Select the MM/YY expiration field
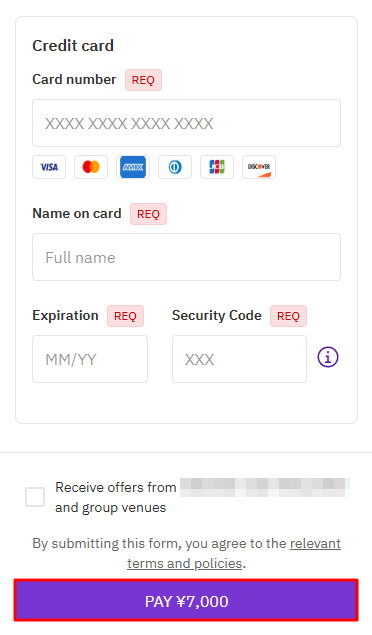This screenshot has height=635, width=372. click(90, 359)
